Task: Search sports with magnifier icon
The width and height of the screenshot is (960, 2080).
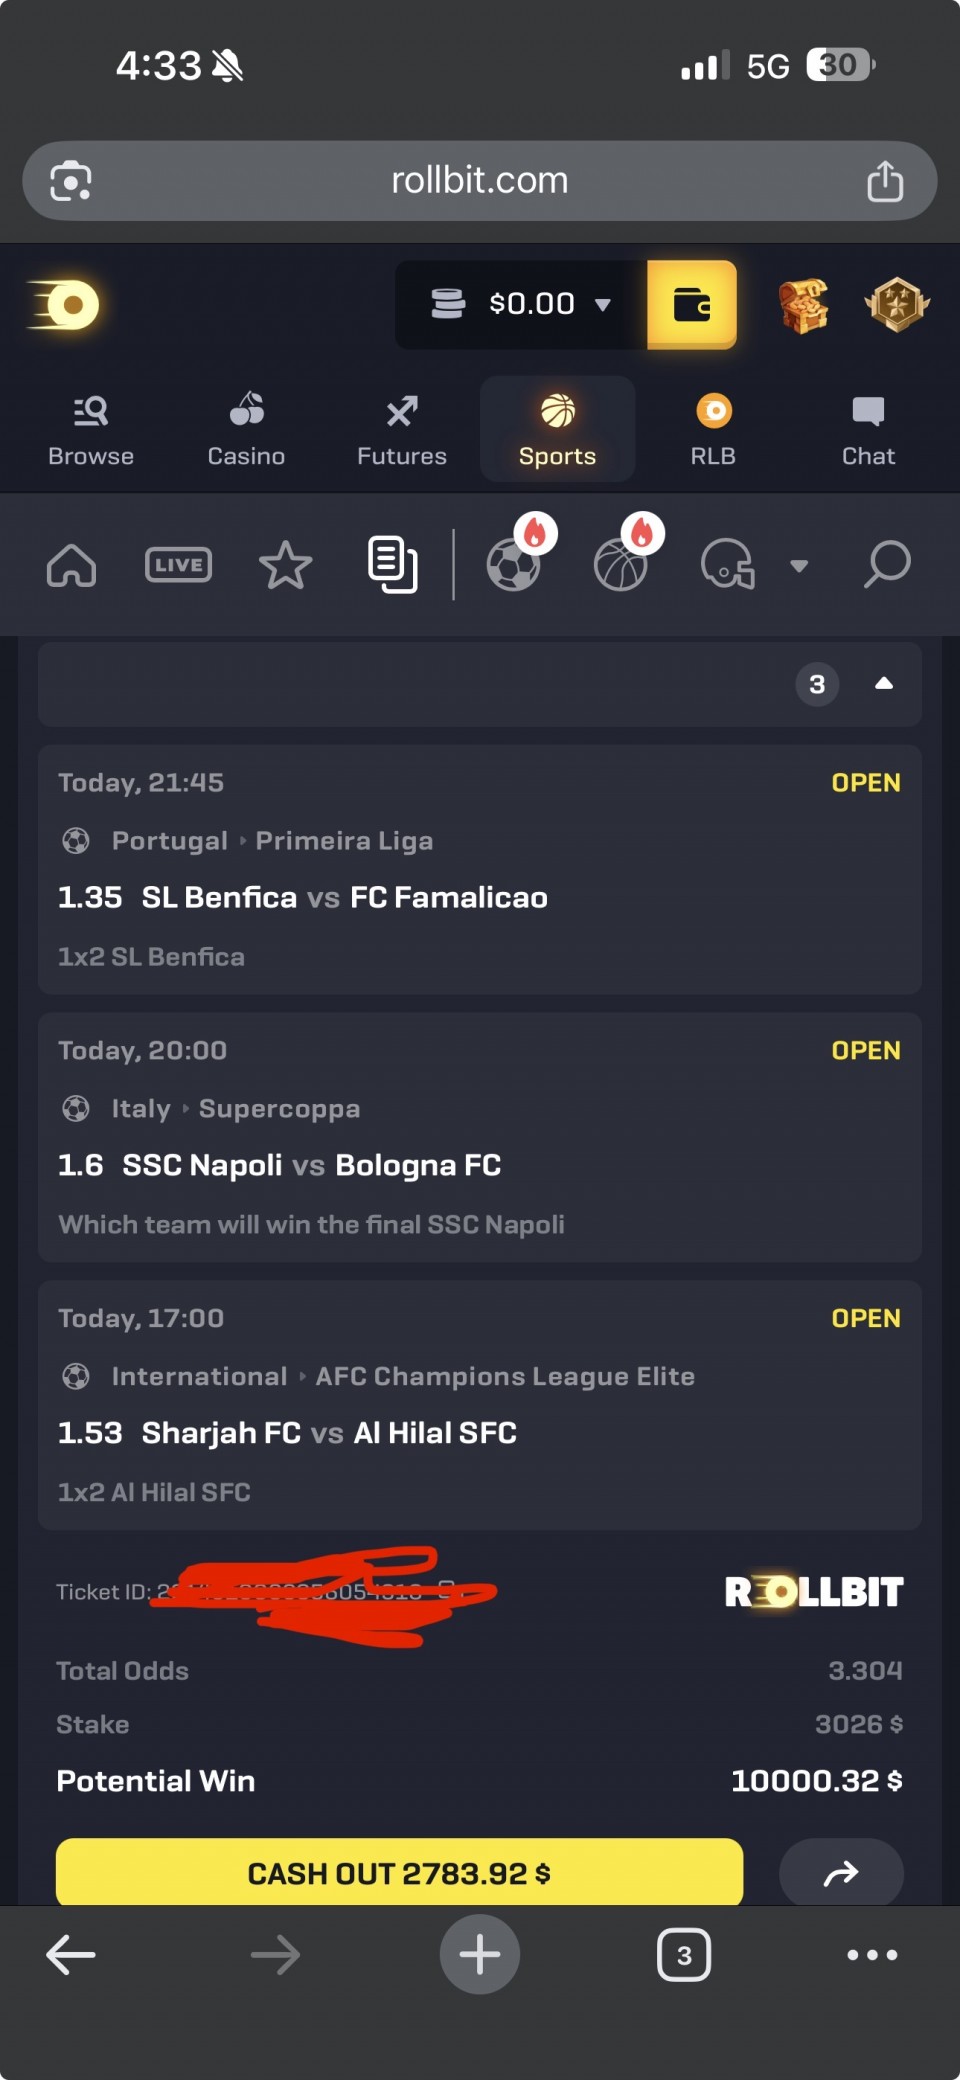Action: [x=886, y=565]
